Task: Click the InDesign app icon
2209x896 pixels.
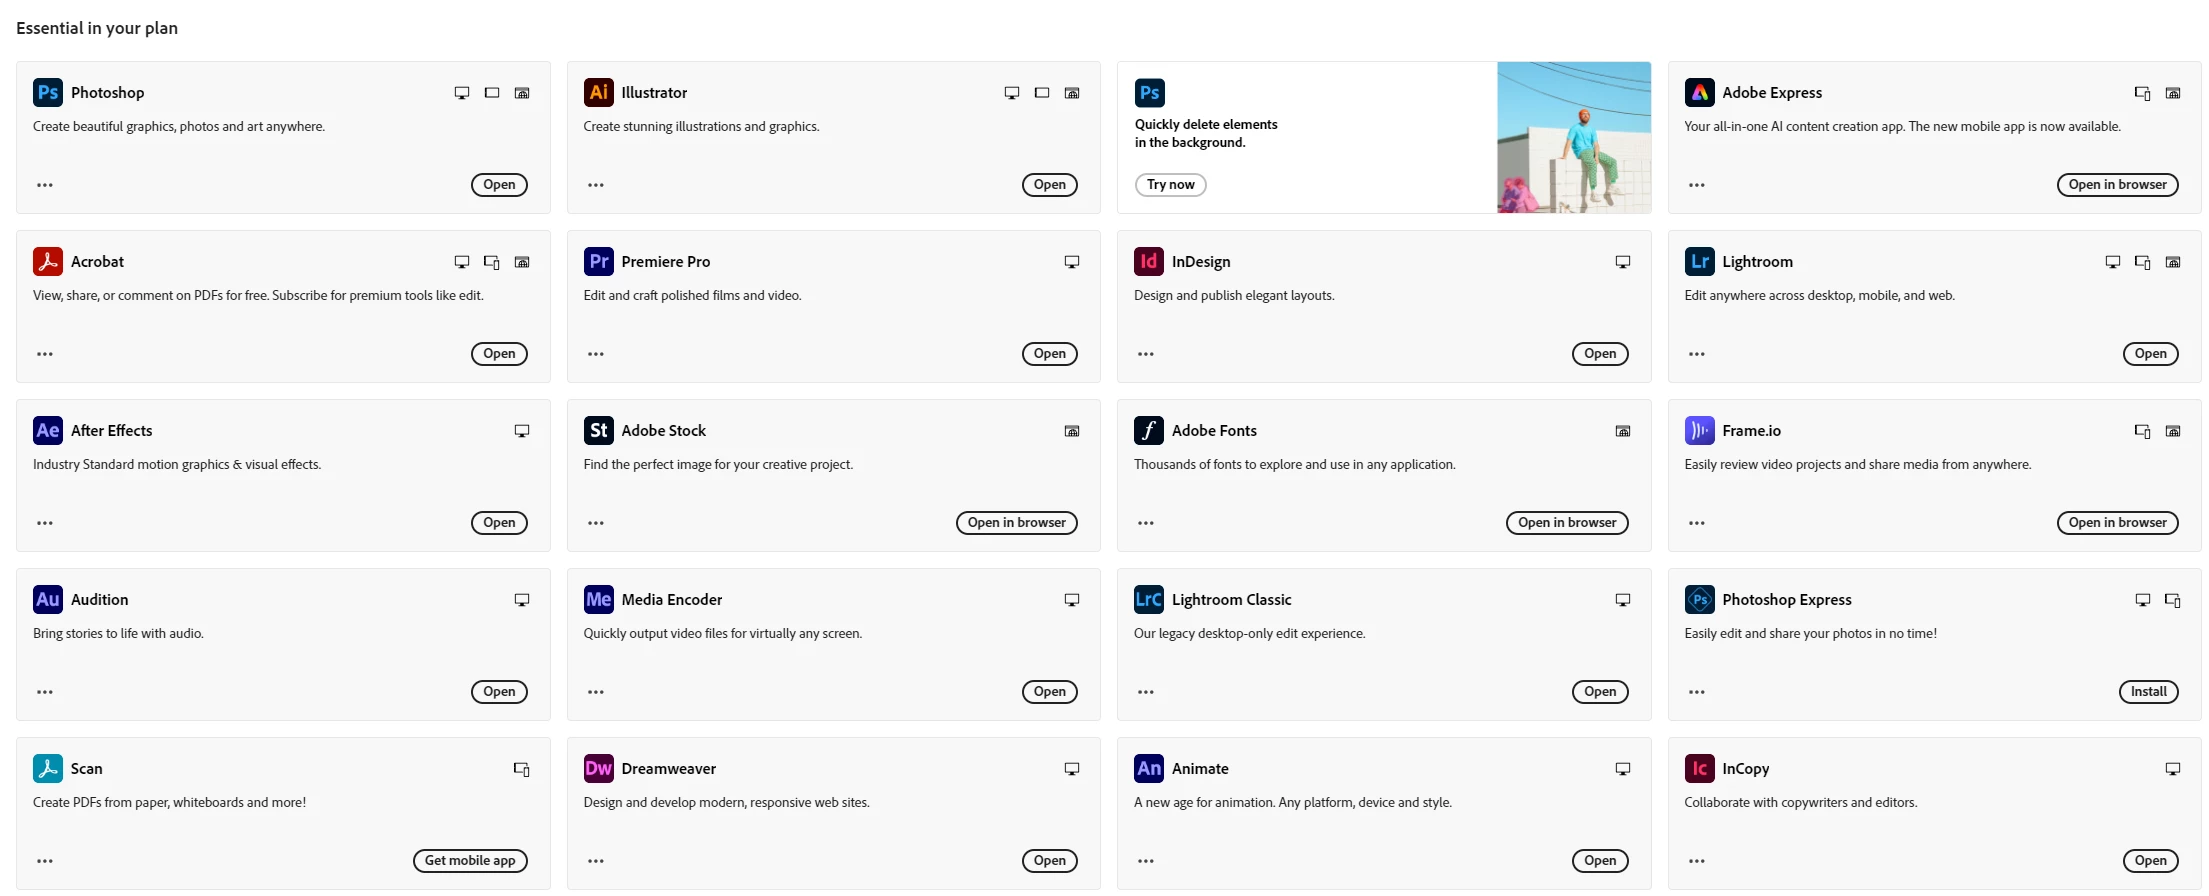Action: (x=1149, y=261)
